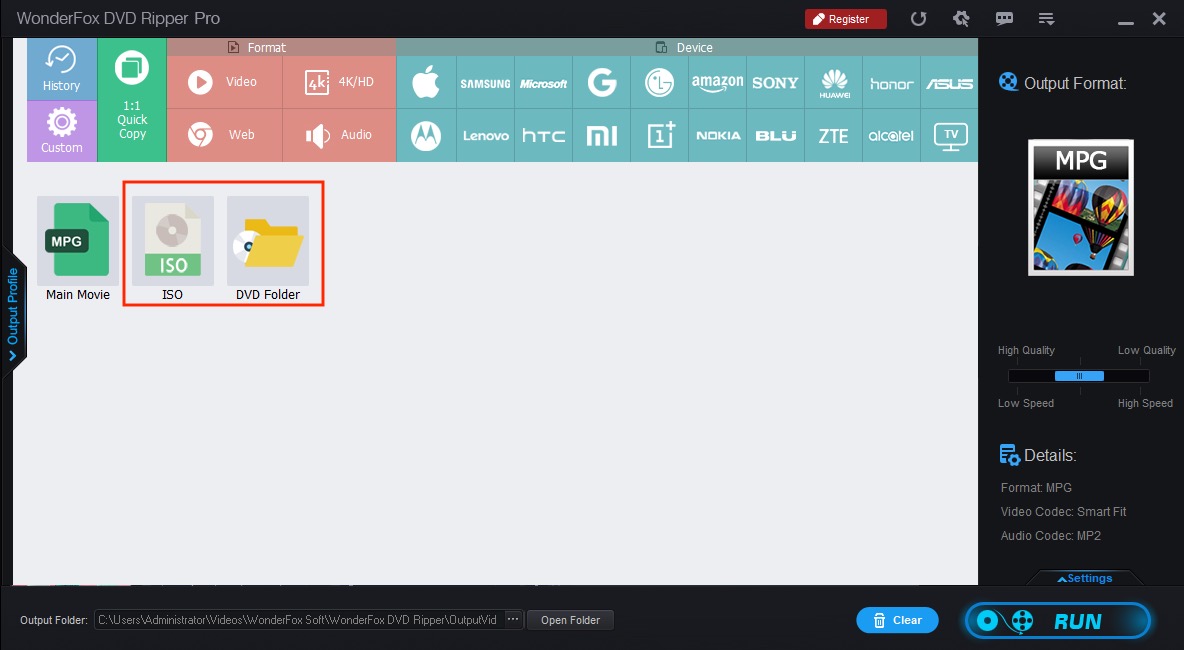Open the titlebar menu dropdown
1184x650 pixels.
1046,18
